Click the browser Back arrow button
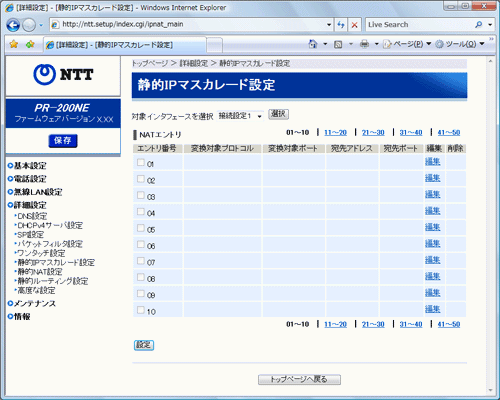Viewport: 500px width, 400px height. tap(13, 25)
